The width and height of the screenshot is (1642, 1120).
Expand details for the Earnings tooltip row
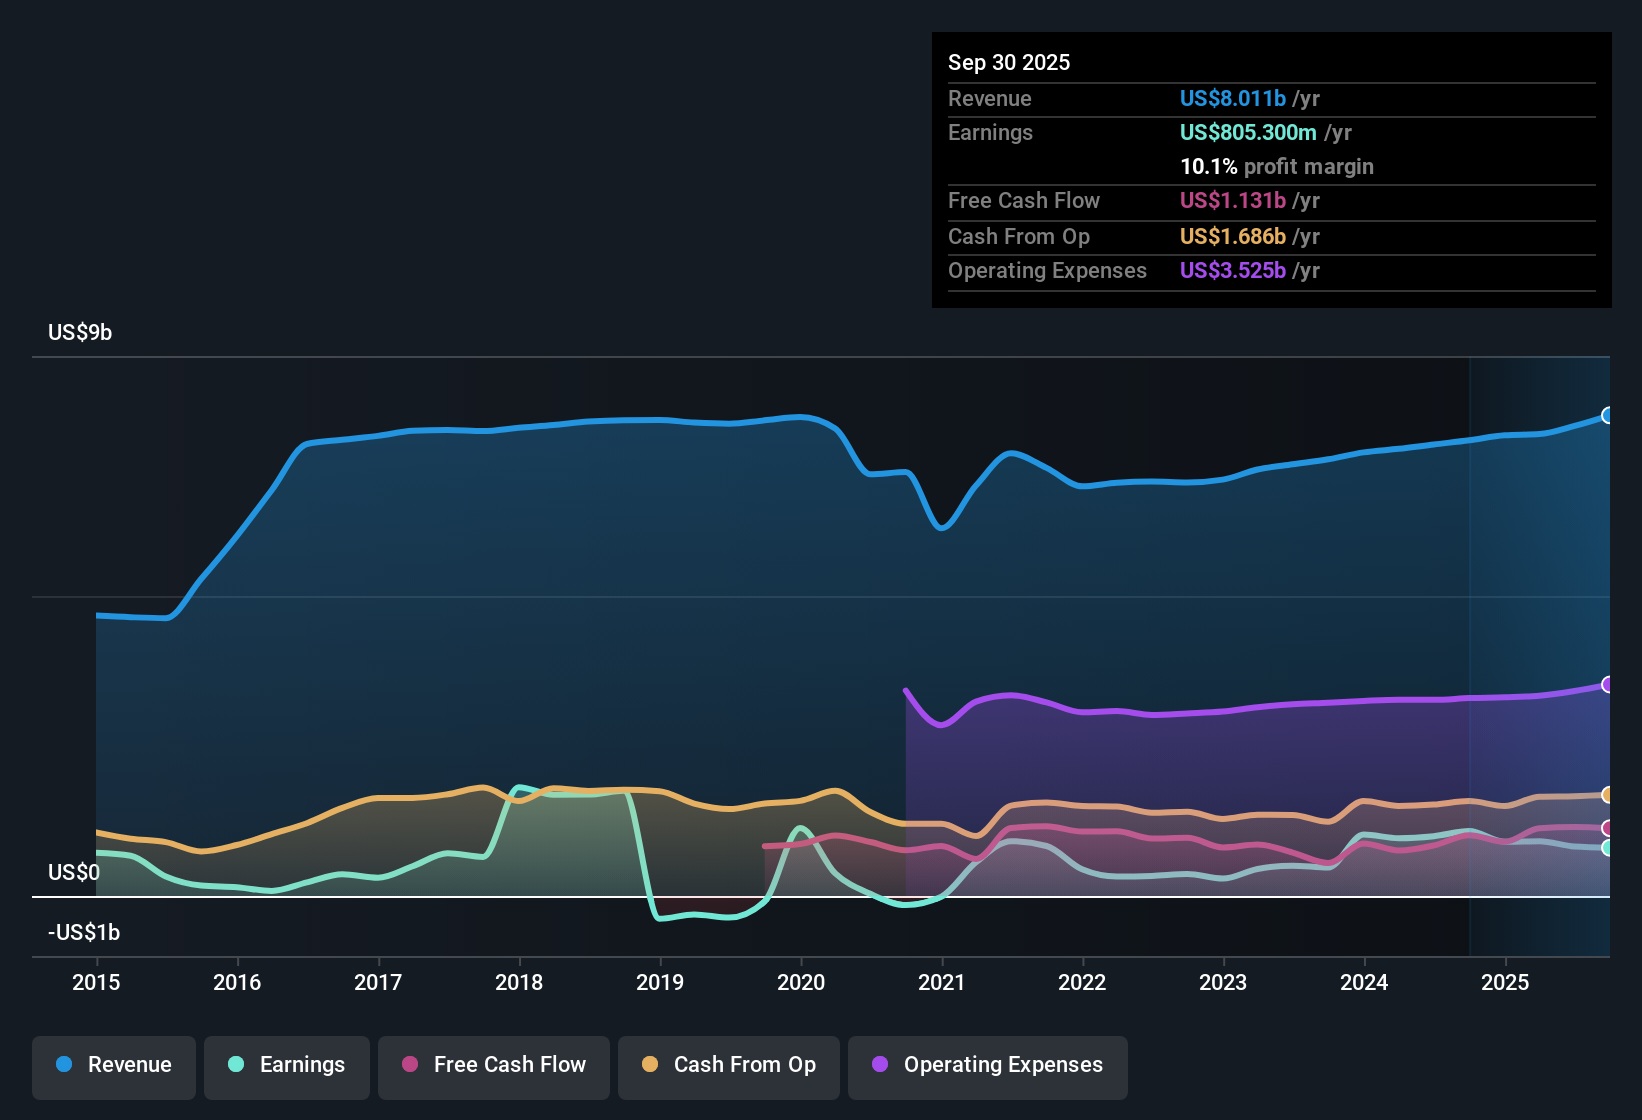pos(990,132)
